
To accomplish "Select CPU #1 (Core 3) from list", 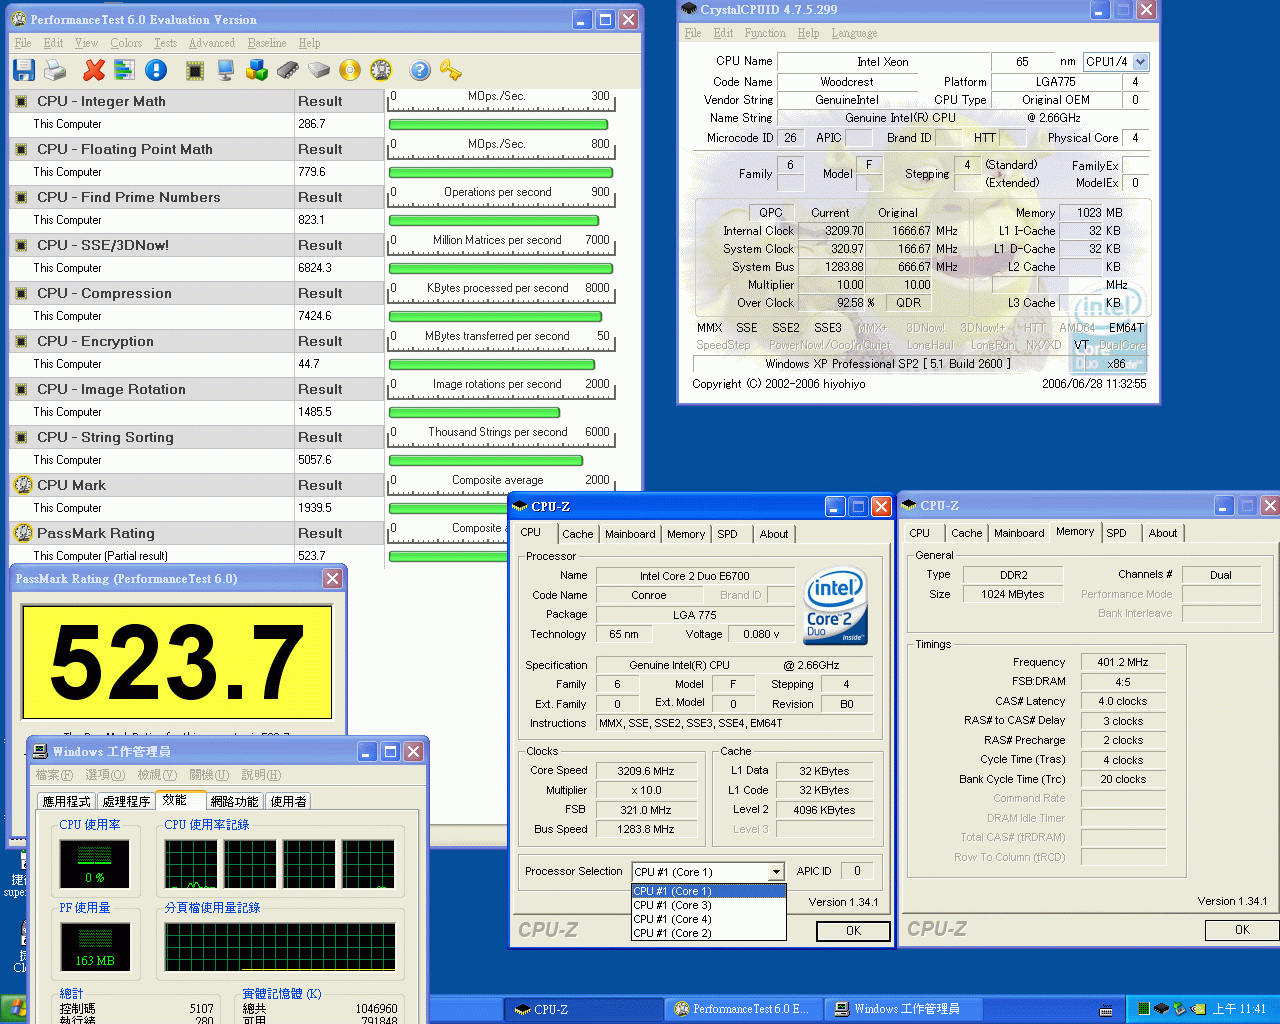I will click(708, 905).
